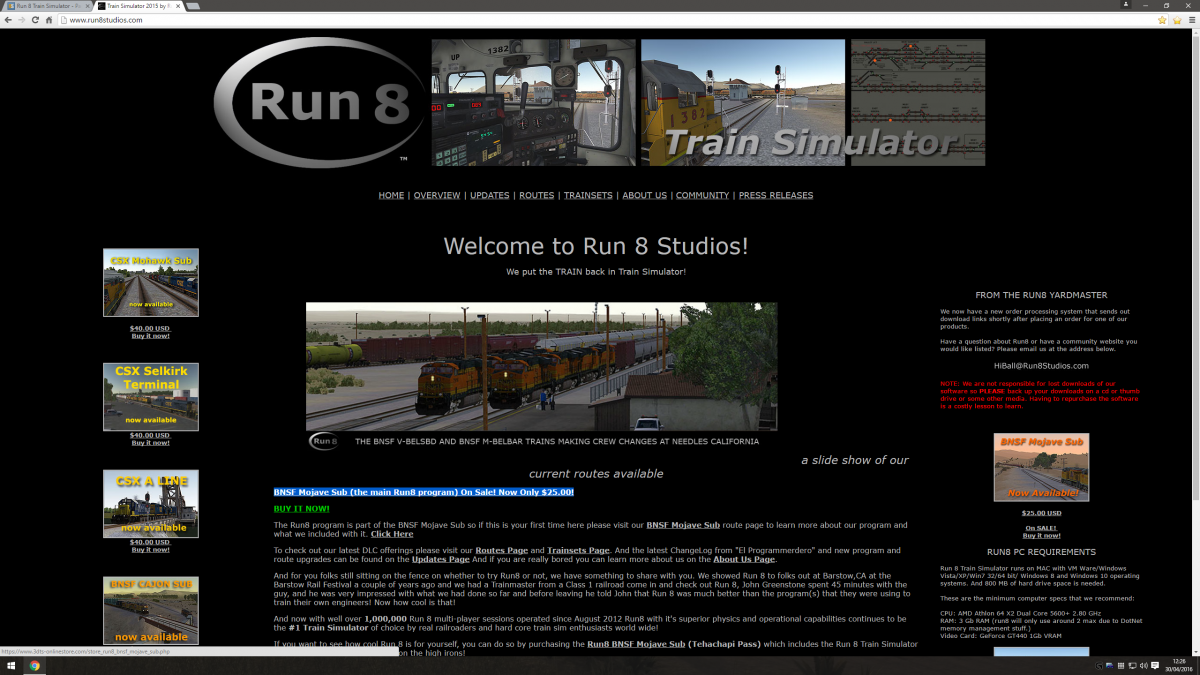Click the BNSF Mojave Sub Now Available thumbnail

tap(1041, 467)
